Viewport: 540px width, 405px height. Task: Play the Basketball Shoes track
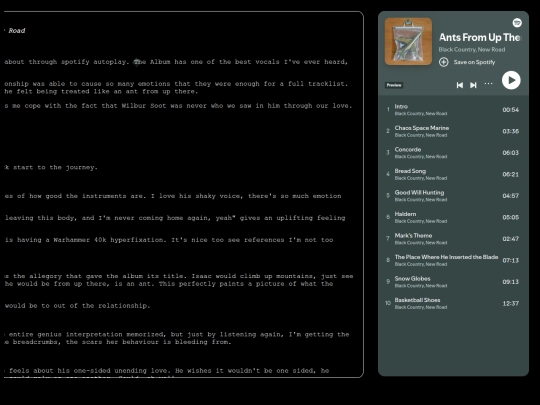[453, 303]
